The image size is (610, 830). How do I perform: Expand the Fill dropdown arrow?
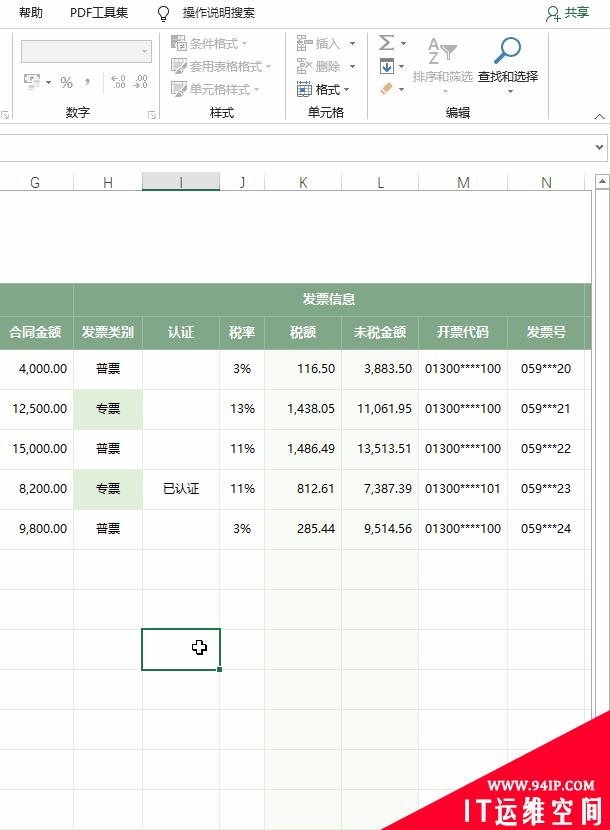401,66
